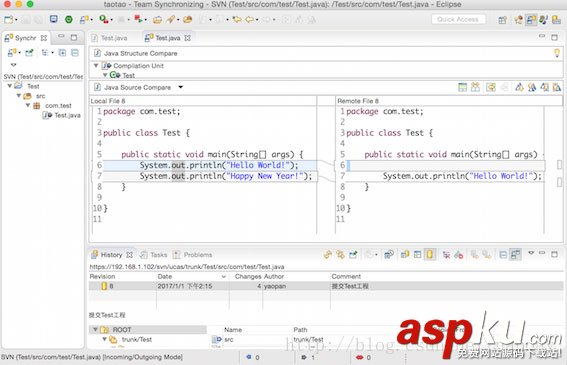
Task: Click Compare Mode clock icon in History
Action: 389,255
